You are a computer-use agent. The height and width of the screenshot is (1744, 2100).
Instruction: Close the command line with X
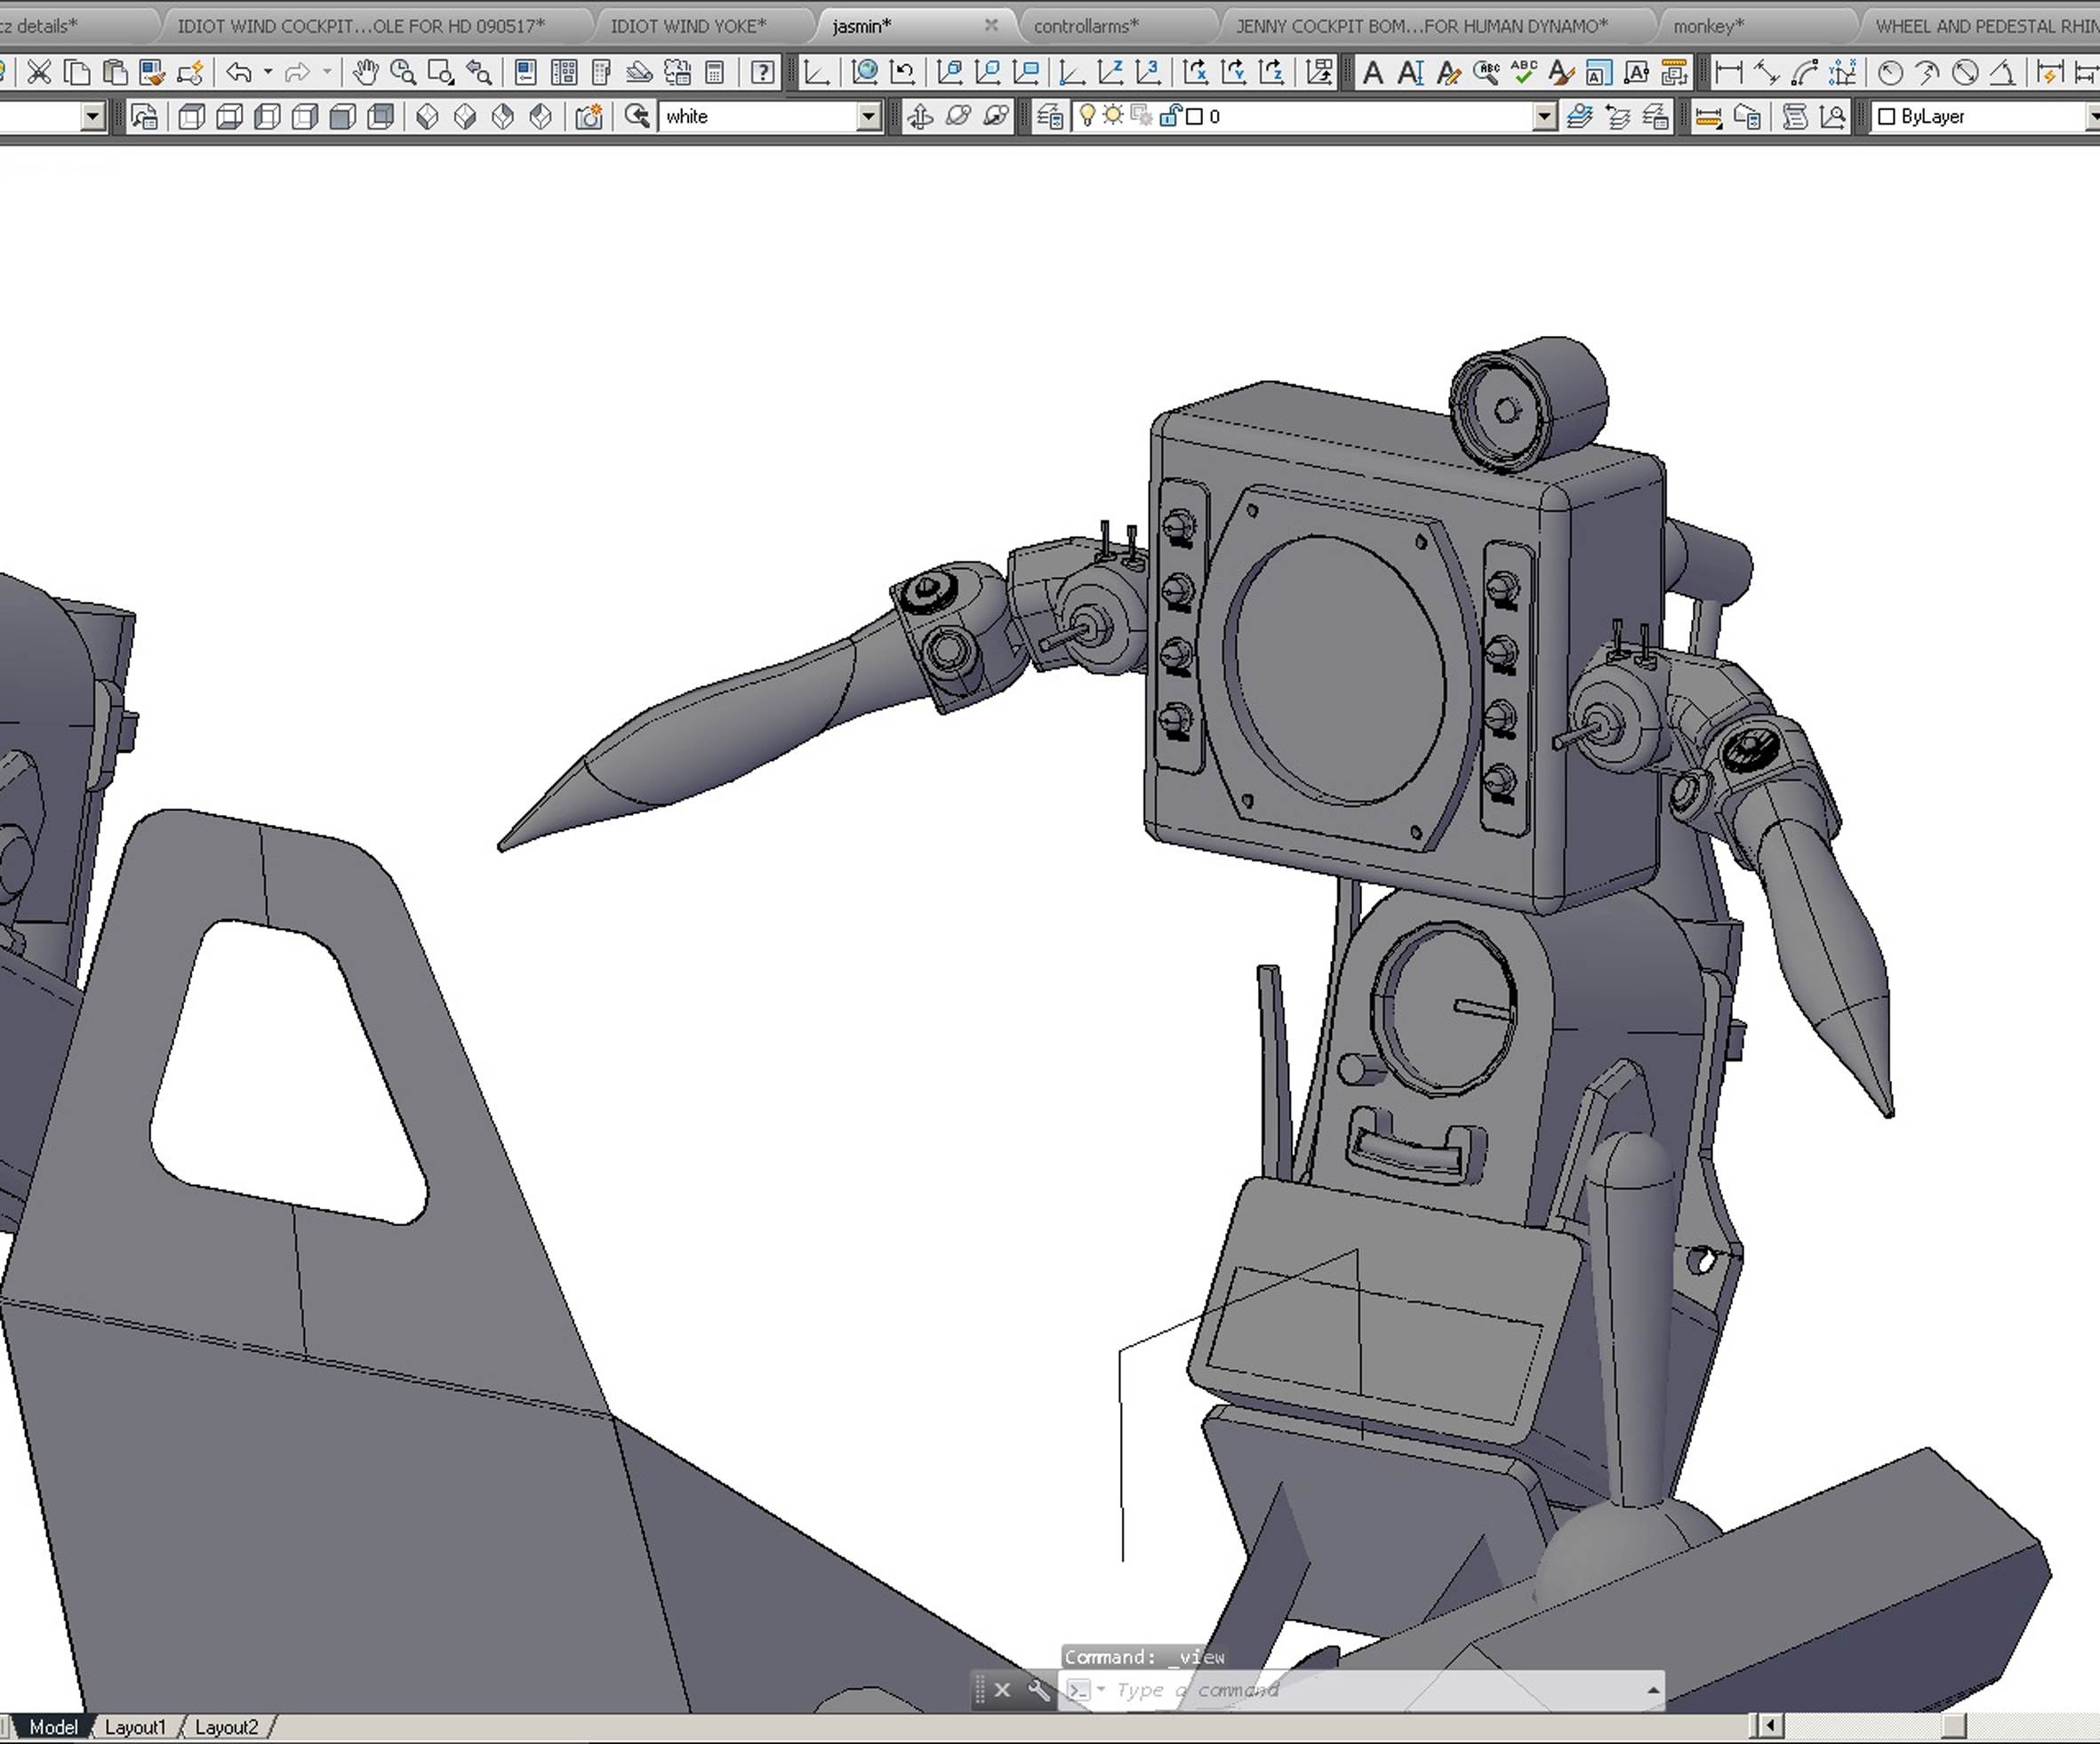[x=1002, y=1690]
